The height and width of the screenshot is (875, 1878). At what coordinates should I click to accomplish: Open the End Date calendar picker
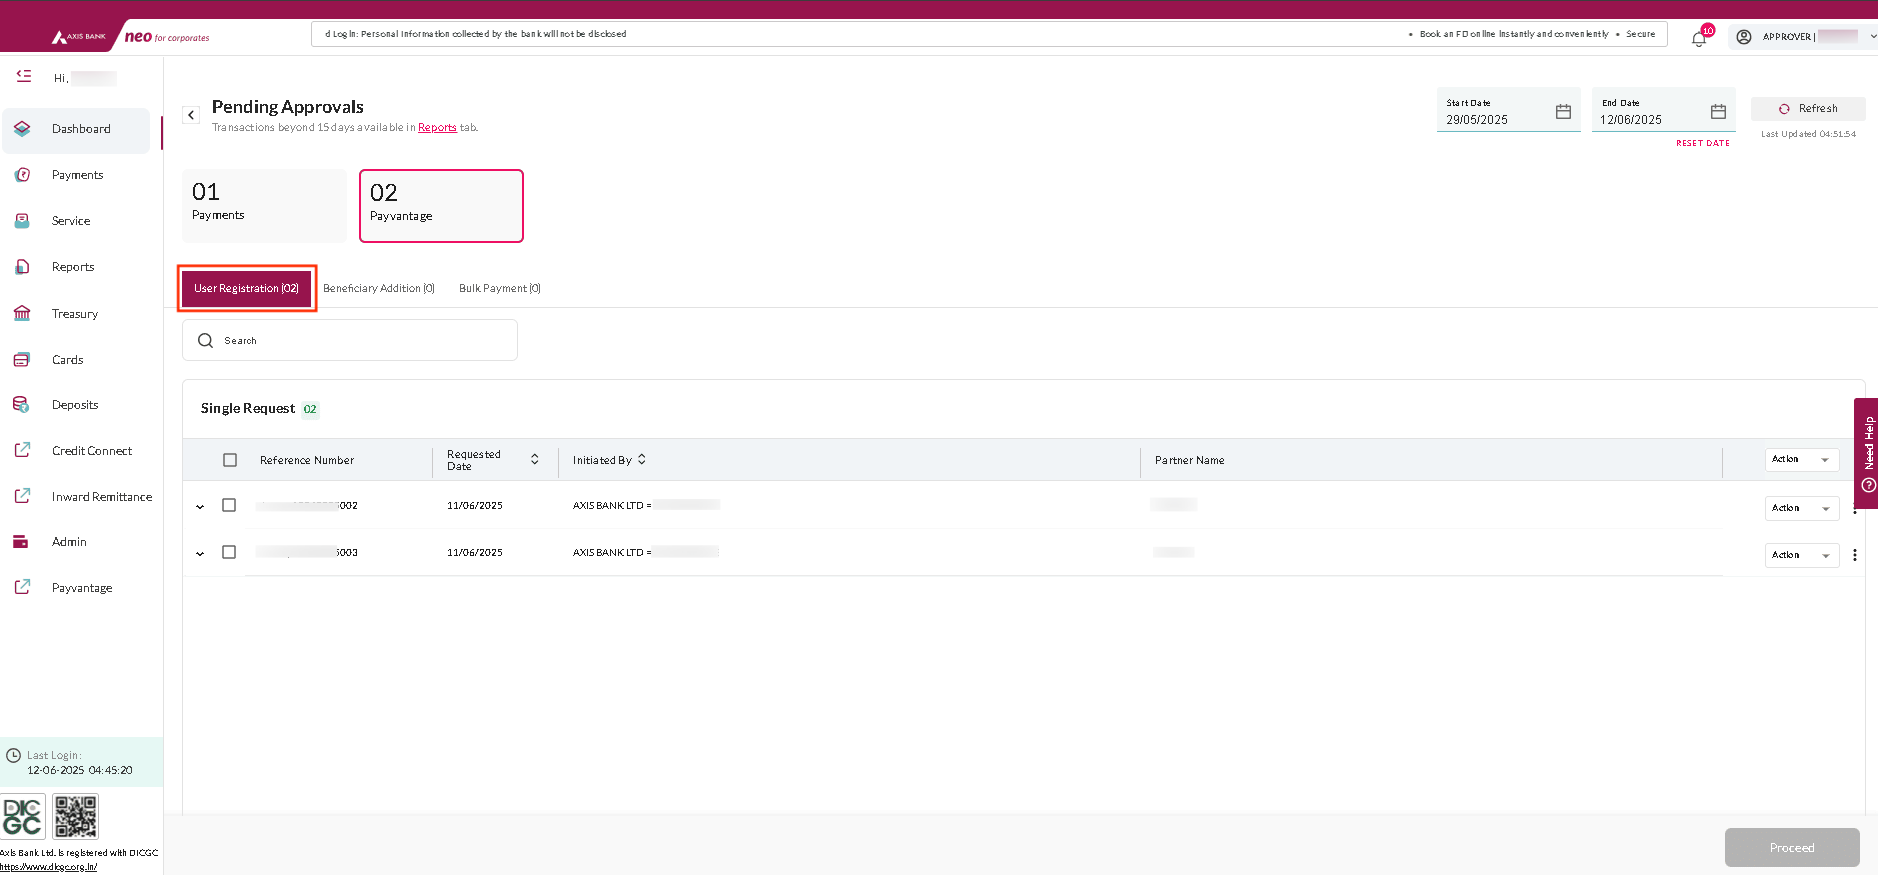pos(1718,112)
